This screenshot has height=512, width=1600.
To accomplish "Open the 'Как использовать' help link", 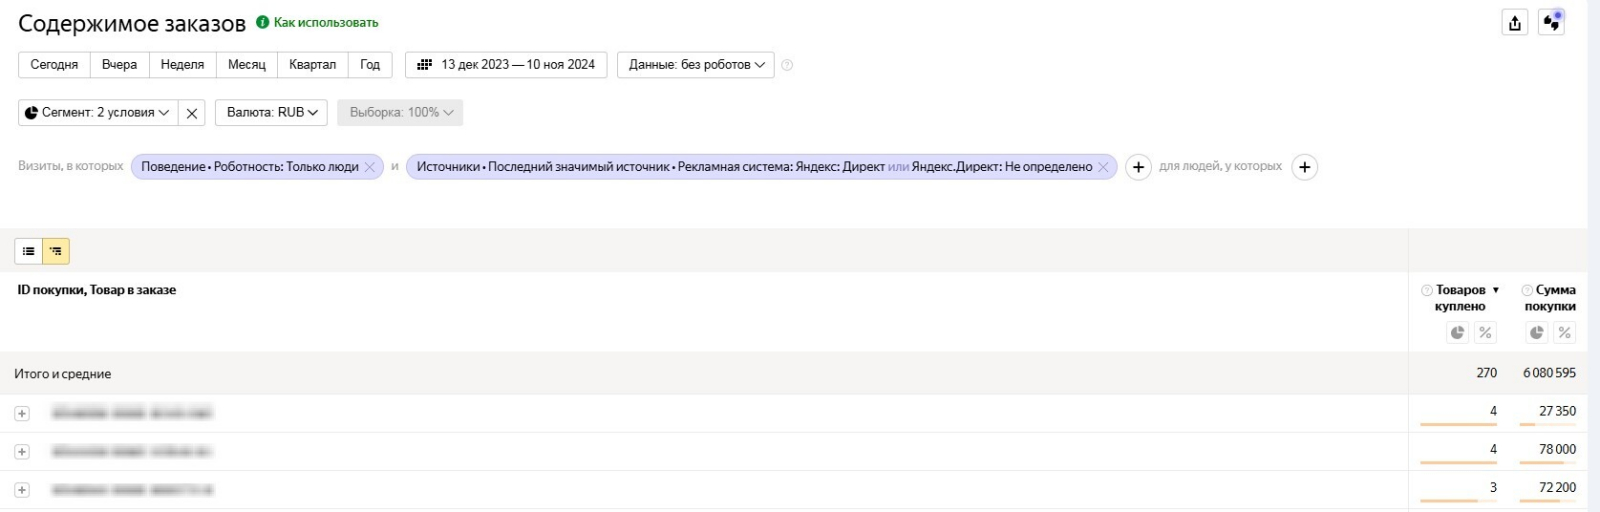I will [326, 23].
